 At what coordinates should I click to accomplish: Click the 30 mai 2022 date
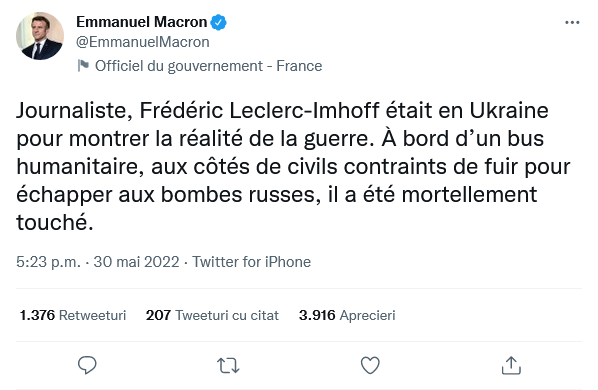[x=136, y=262]
